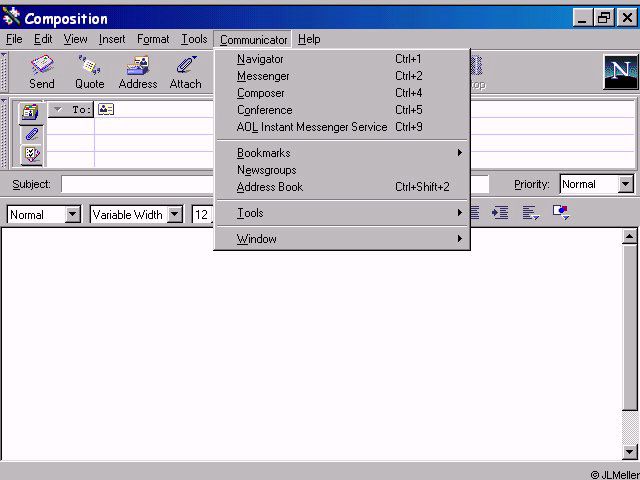640x480 pixels.
Task: Click the Attach paperclip icon
Action: (186, 73)
